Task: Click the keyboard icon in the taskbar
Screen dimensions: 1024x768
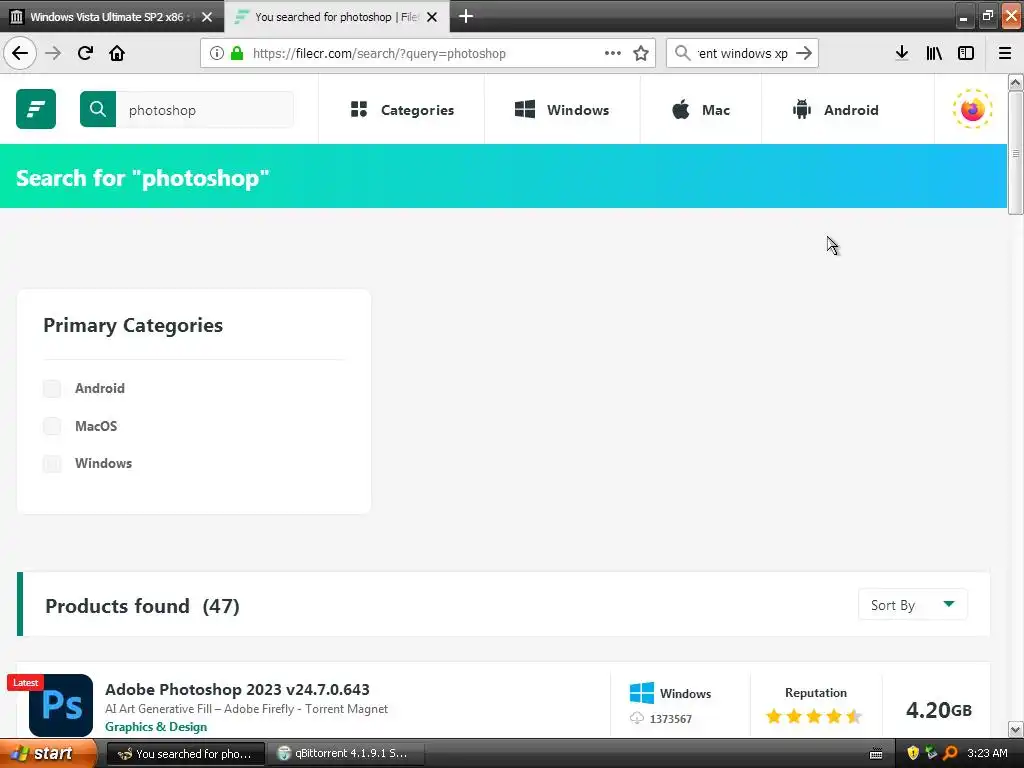Action: tap(876, 754)
